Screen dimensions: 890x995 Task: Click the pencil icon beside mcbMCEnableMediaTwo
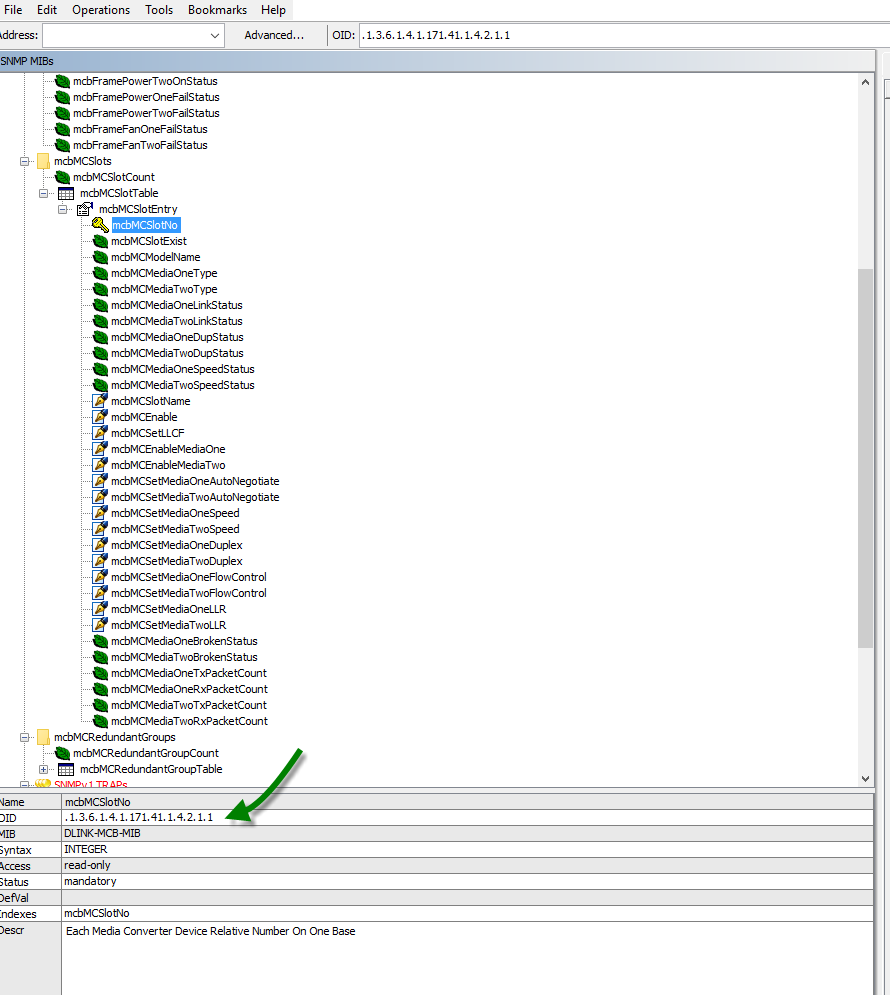click(100, 465)
